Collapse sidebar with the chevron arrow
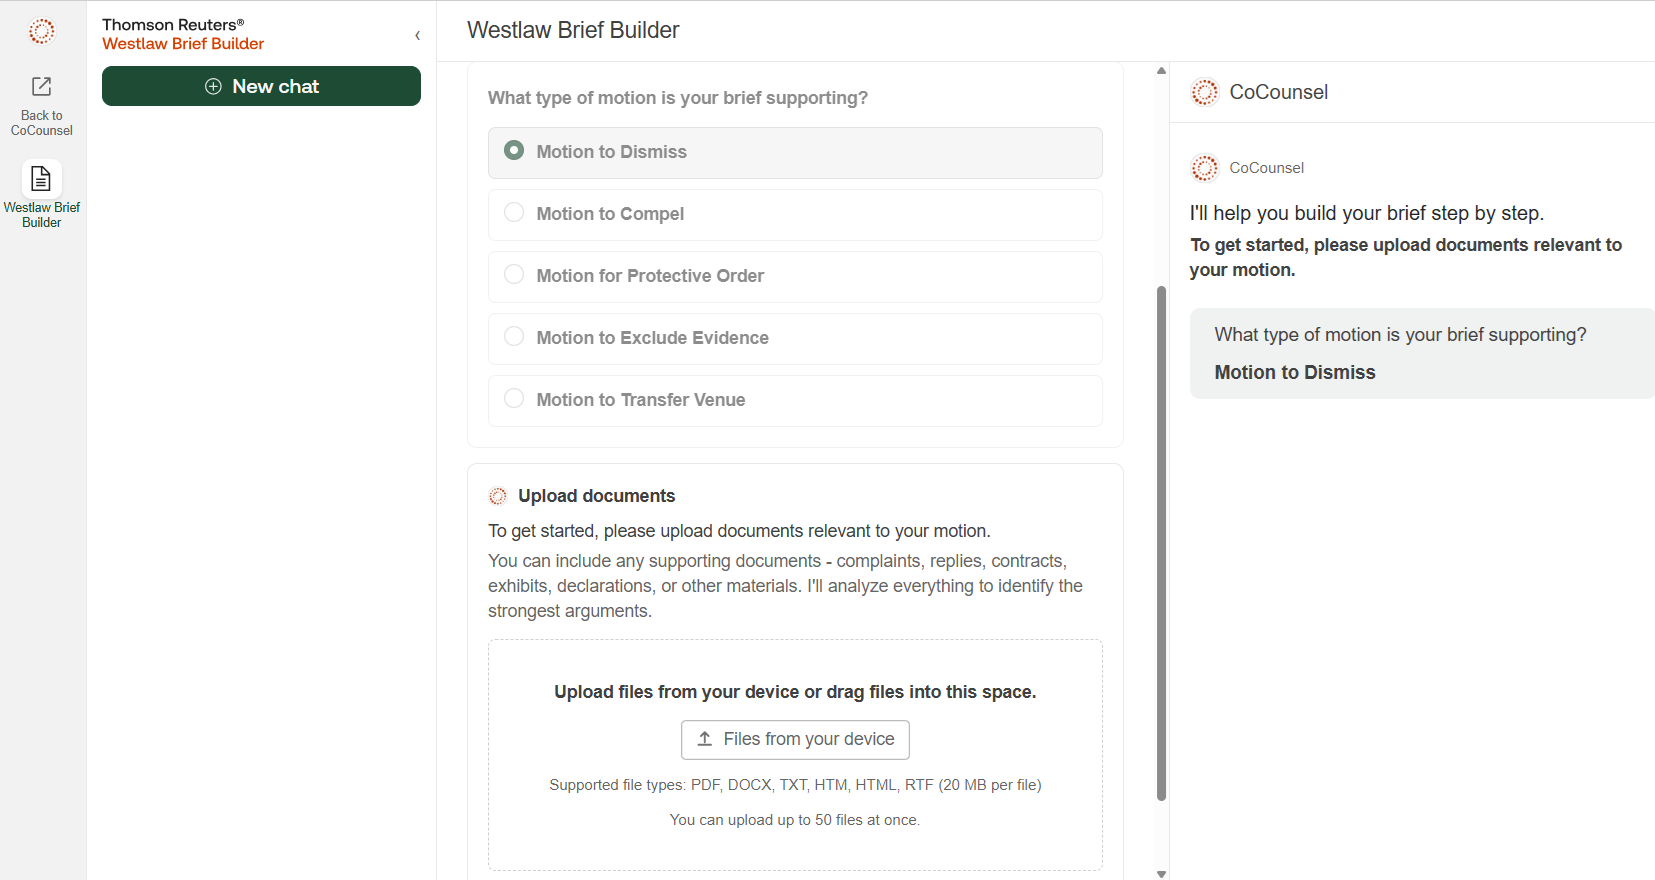This screenshot has width=1655, height=880. click(x=417, y=36)
